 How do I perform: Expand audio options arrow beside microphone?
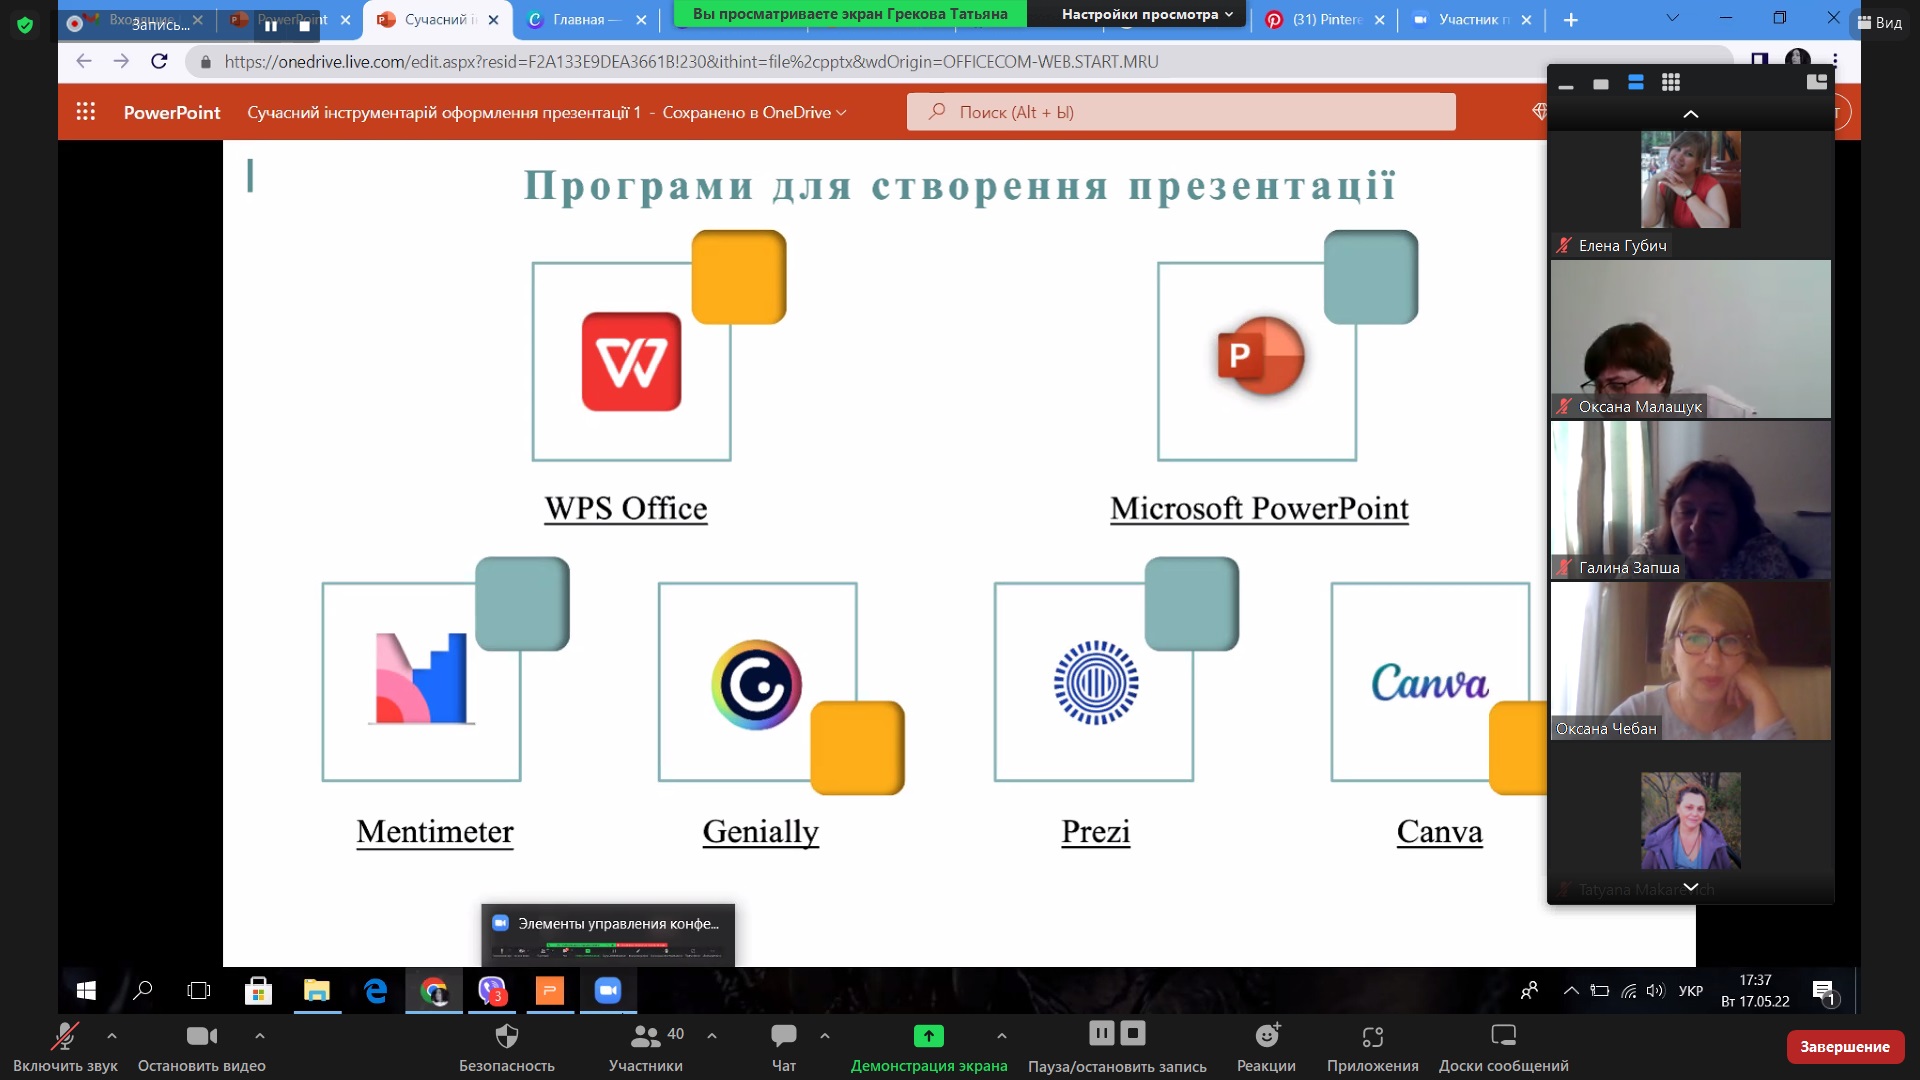coord(112,1036)
